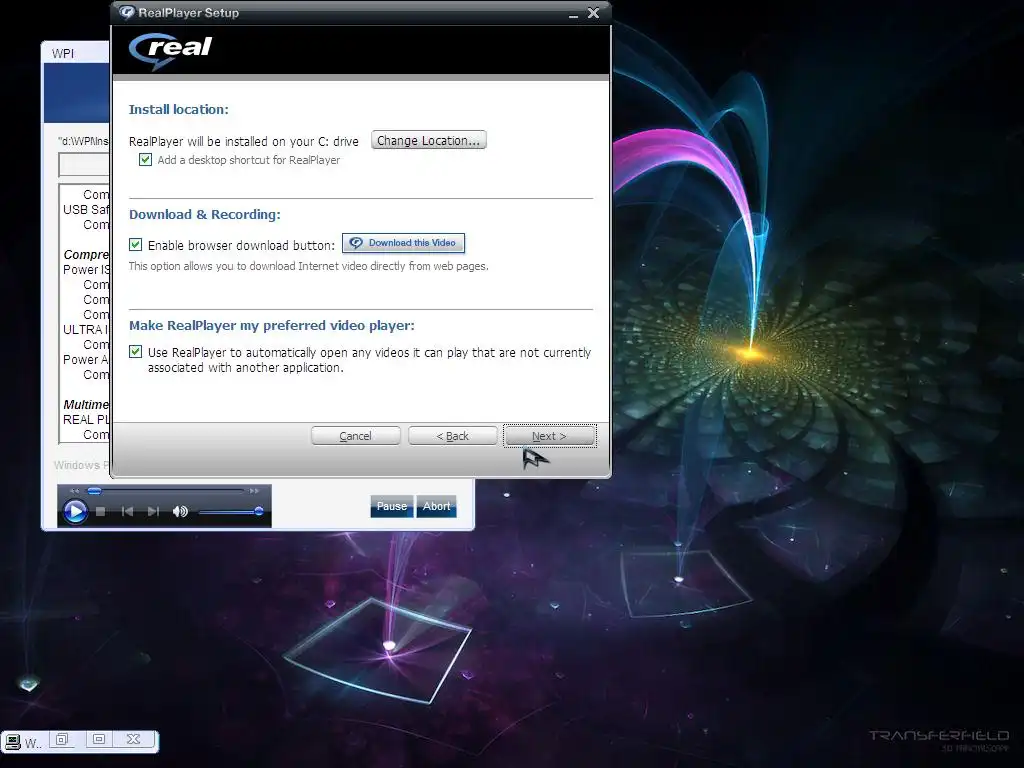The height and width of the screenshot is (768, 1024).
Task: Click the WPI player seek slider knob
Action: point(95,490)
